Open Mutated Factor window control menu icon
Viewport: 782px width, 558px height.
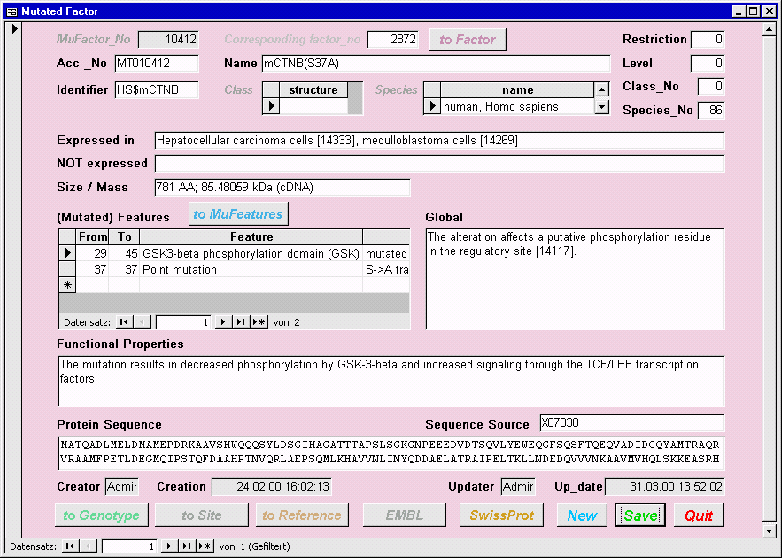click(10, 10)
